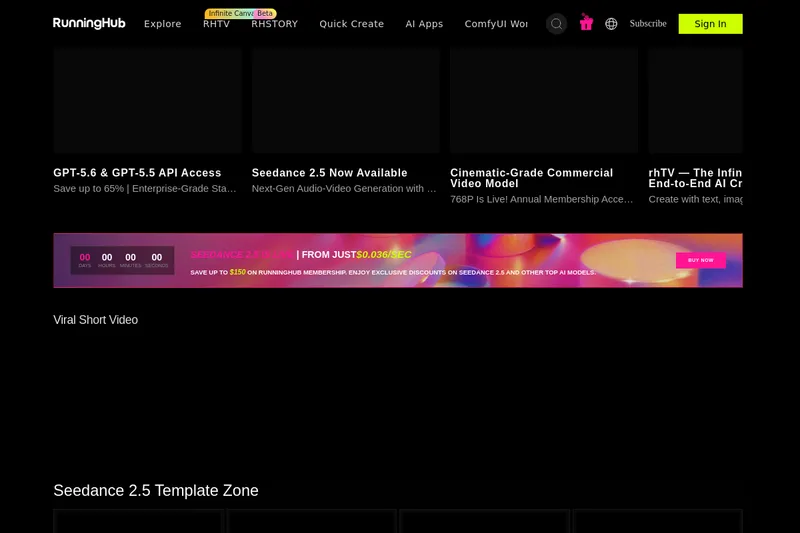Click Seedance 2.5 Now Available title
The width and height of the screenshot is (800, 533).
[330, 173]
